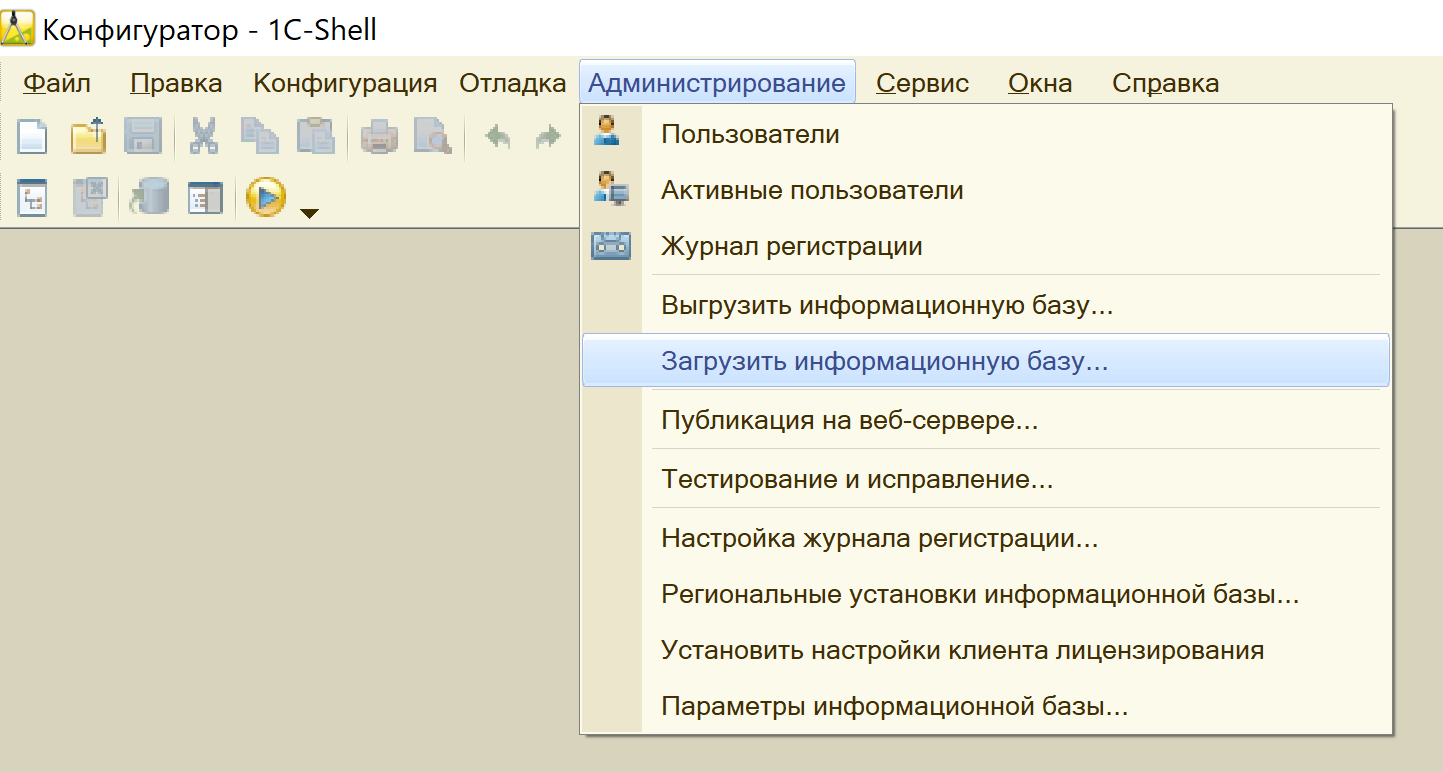Screen dimensions: 1443x772
Task: Click the Cut scissors icon
Action: pyautogui.click(x=204, y=136)
